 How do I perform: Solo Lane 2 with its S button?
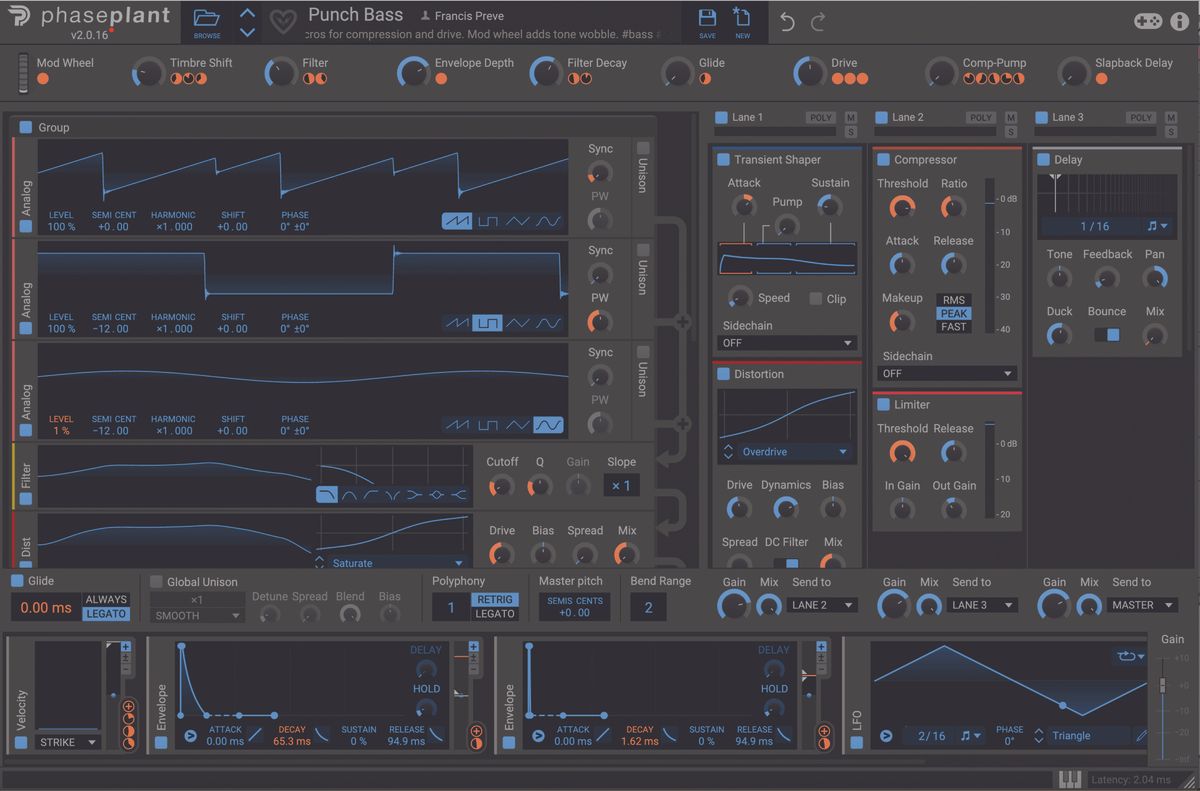(1010, 130)
